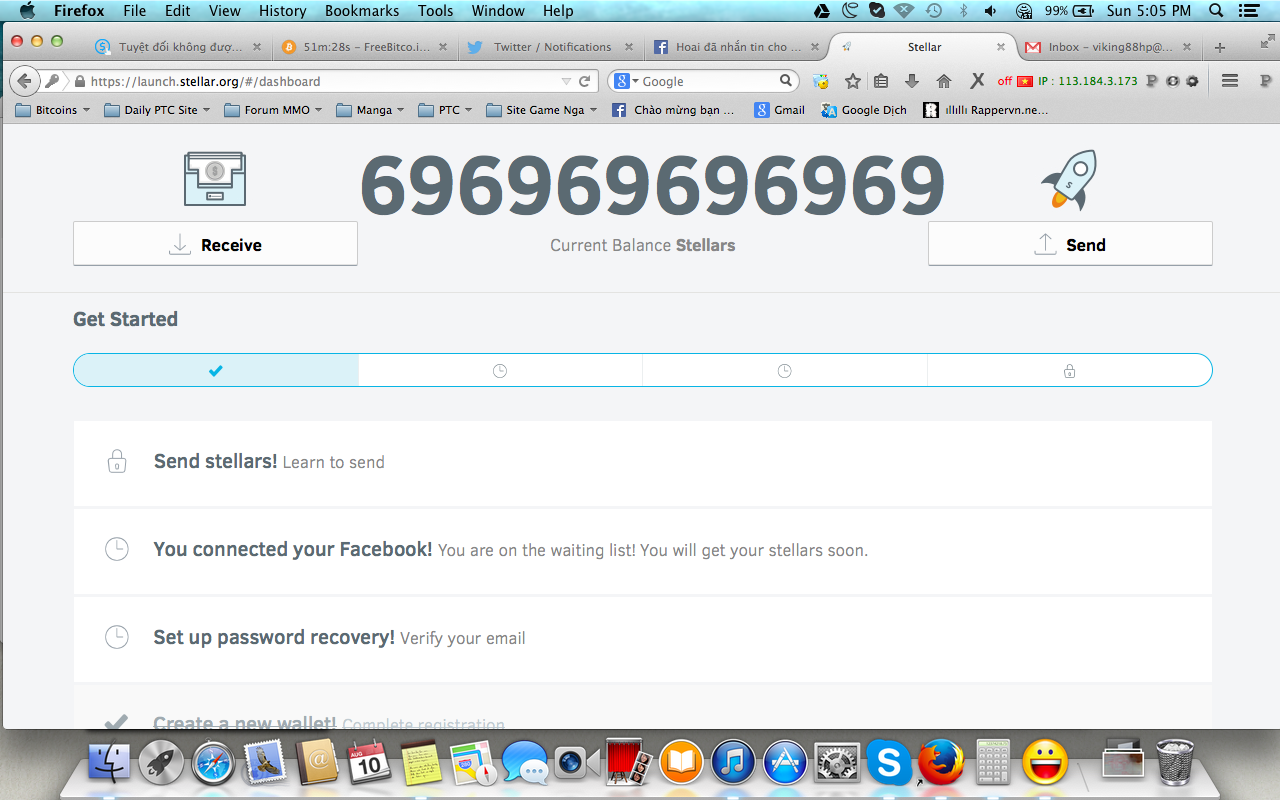1280x800 pixels.
Task: Open the Bookmarks menu
Action: [x=362, y=11]
